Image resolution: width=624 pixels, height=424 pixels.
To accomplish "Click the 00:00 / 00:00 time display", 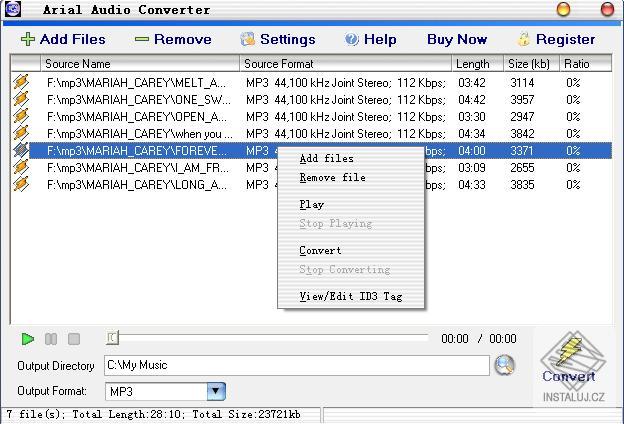I will pos(479,339).
